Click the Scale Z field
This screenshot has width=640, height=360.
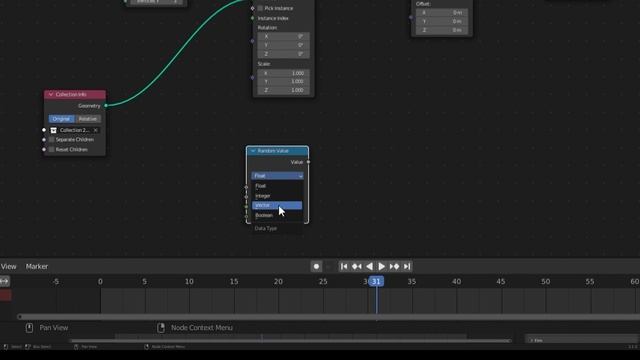(x=283, y=90)
